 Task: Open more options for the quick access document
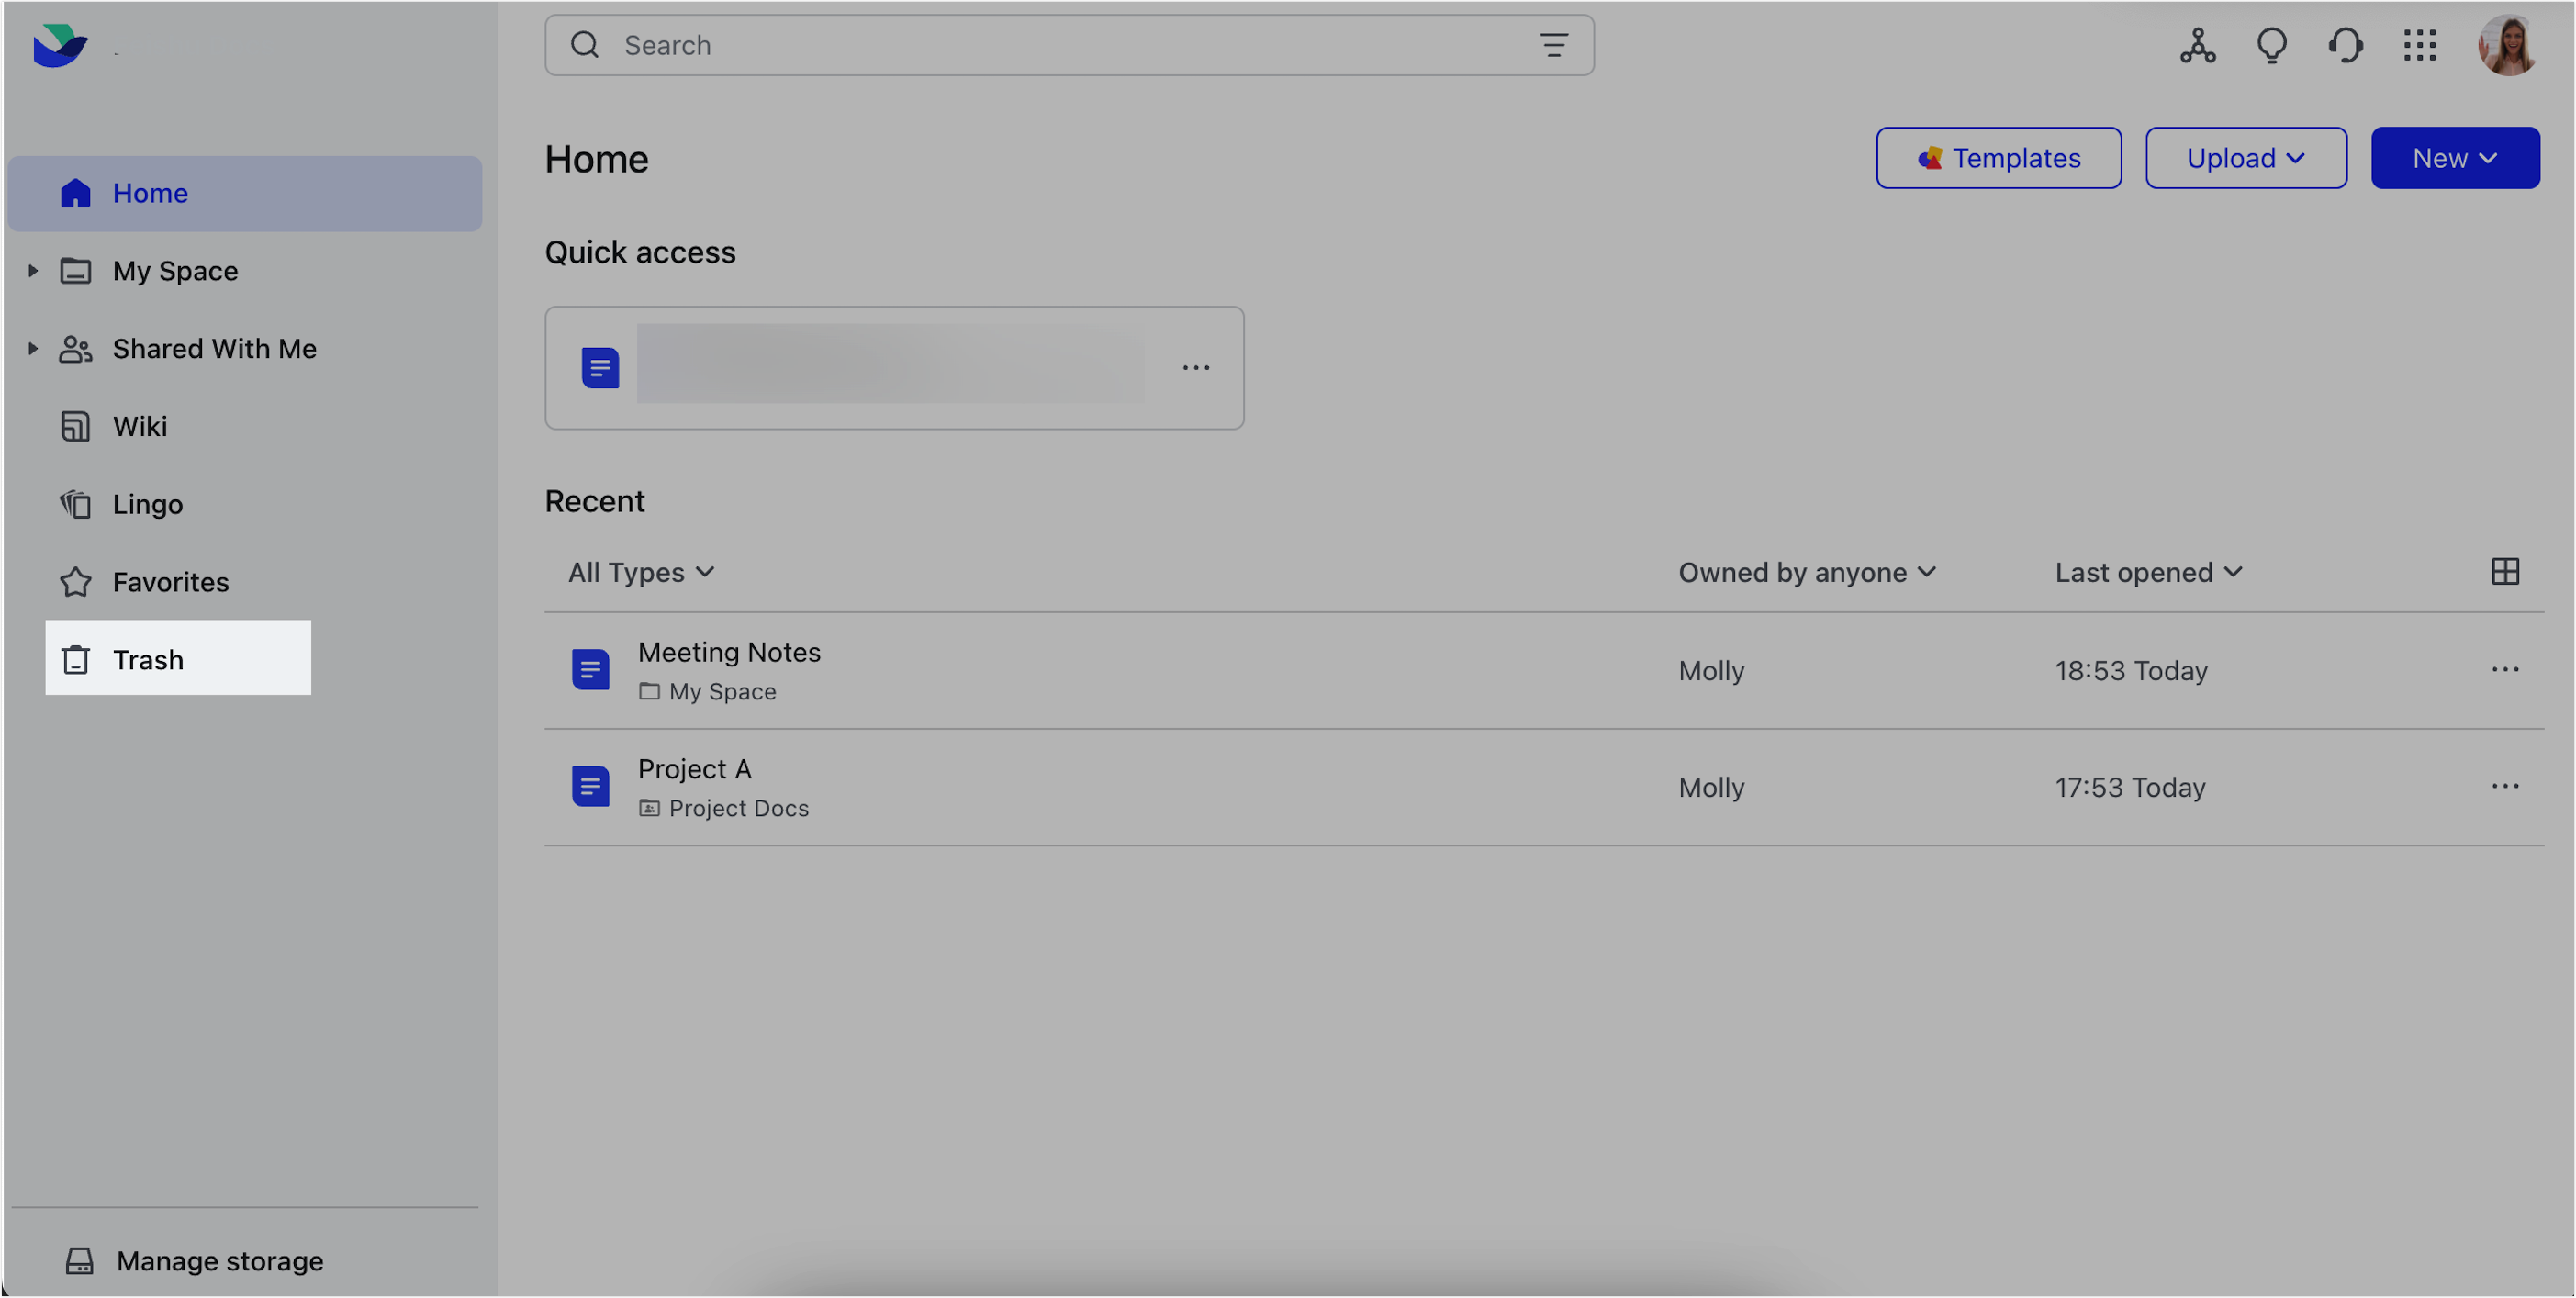(x=1195, y=367)
